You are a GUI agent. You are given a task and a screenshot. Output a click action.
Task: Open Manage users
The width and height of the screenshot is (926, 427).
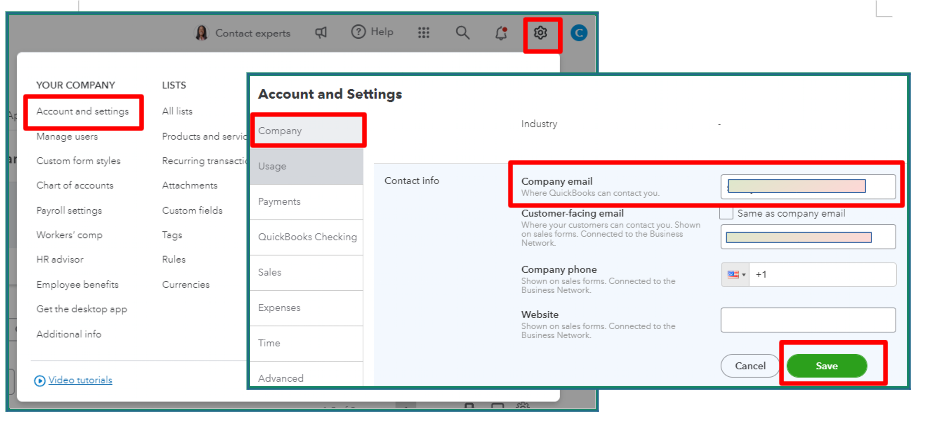pos(67,136)
